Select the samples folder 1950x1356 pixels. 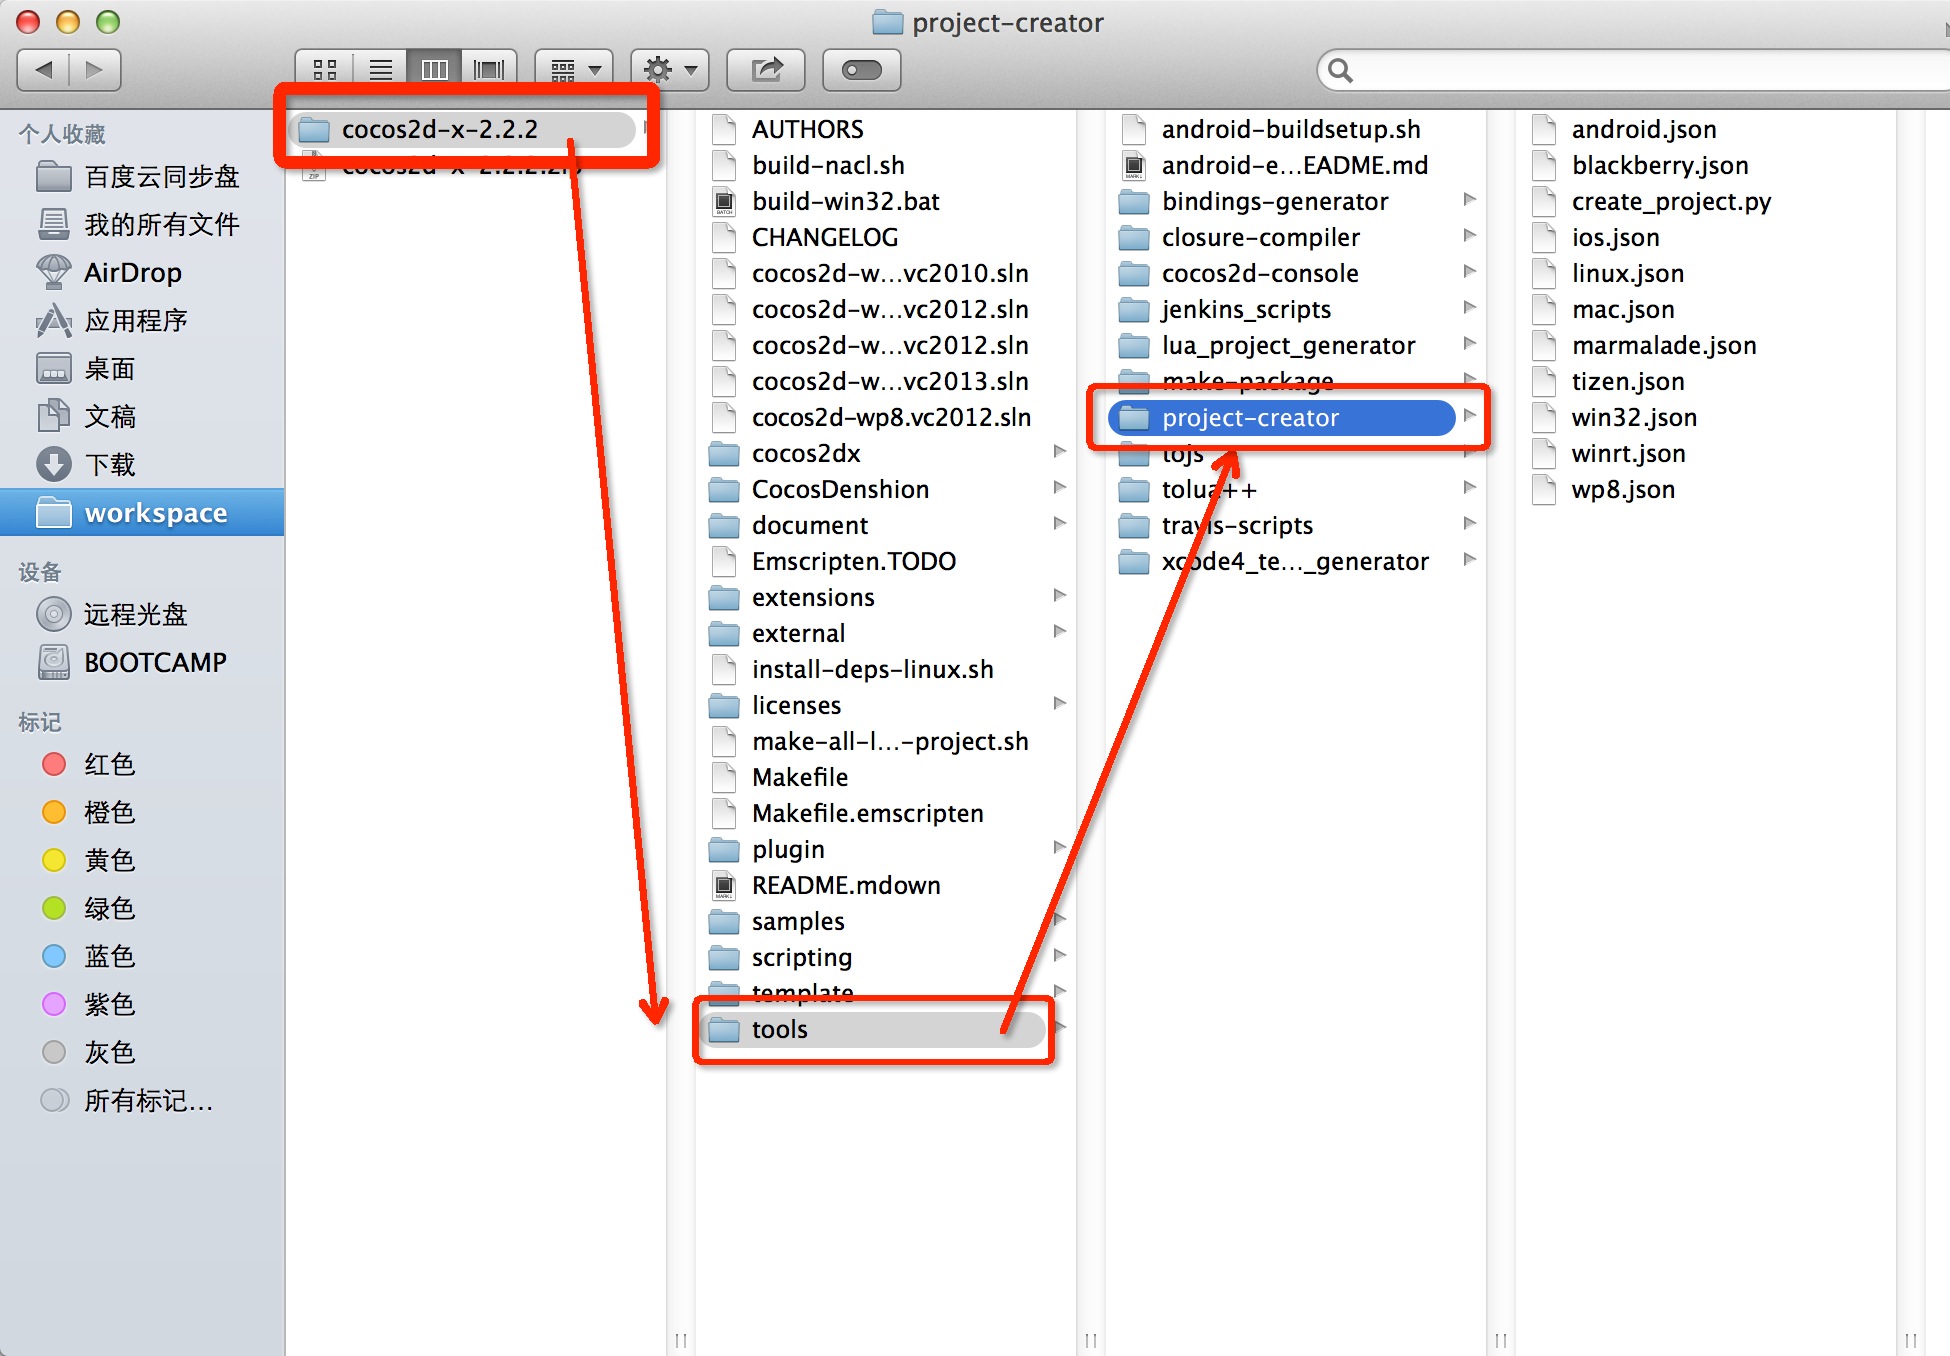point(872,922)
